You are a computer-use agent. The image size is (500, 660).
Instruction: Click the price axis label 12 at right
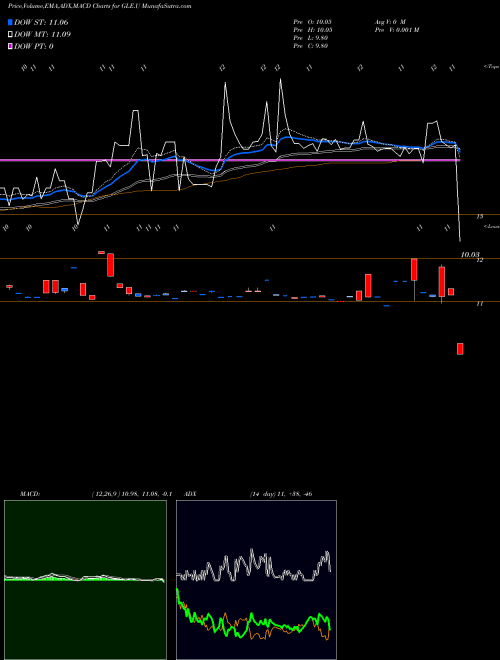pos(479,261)
